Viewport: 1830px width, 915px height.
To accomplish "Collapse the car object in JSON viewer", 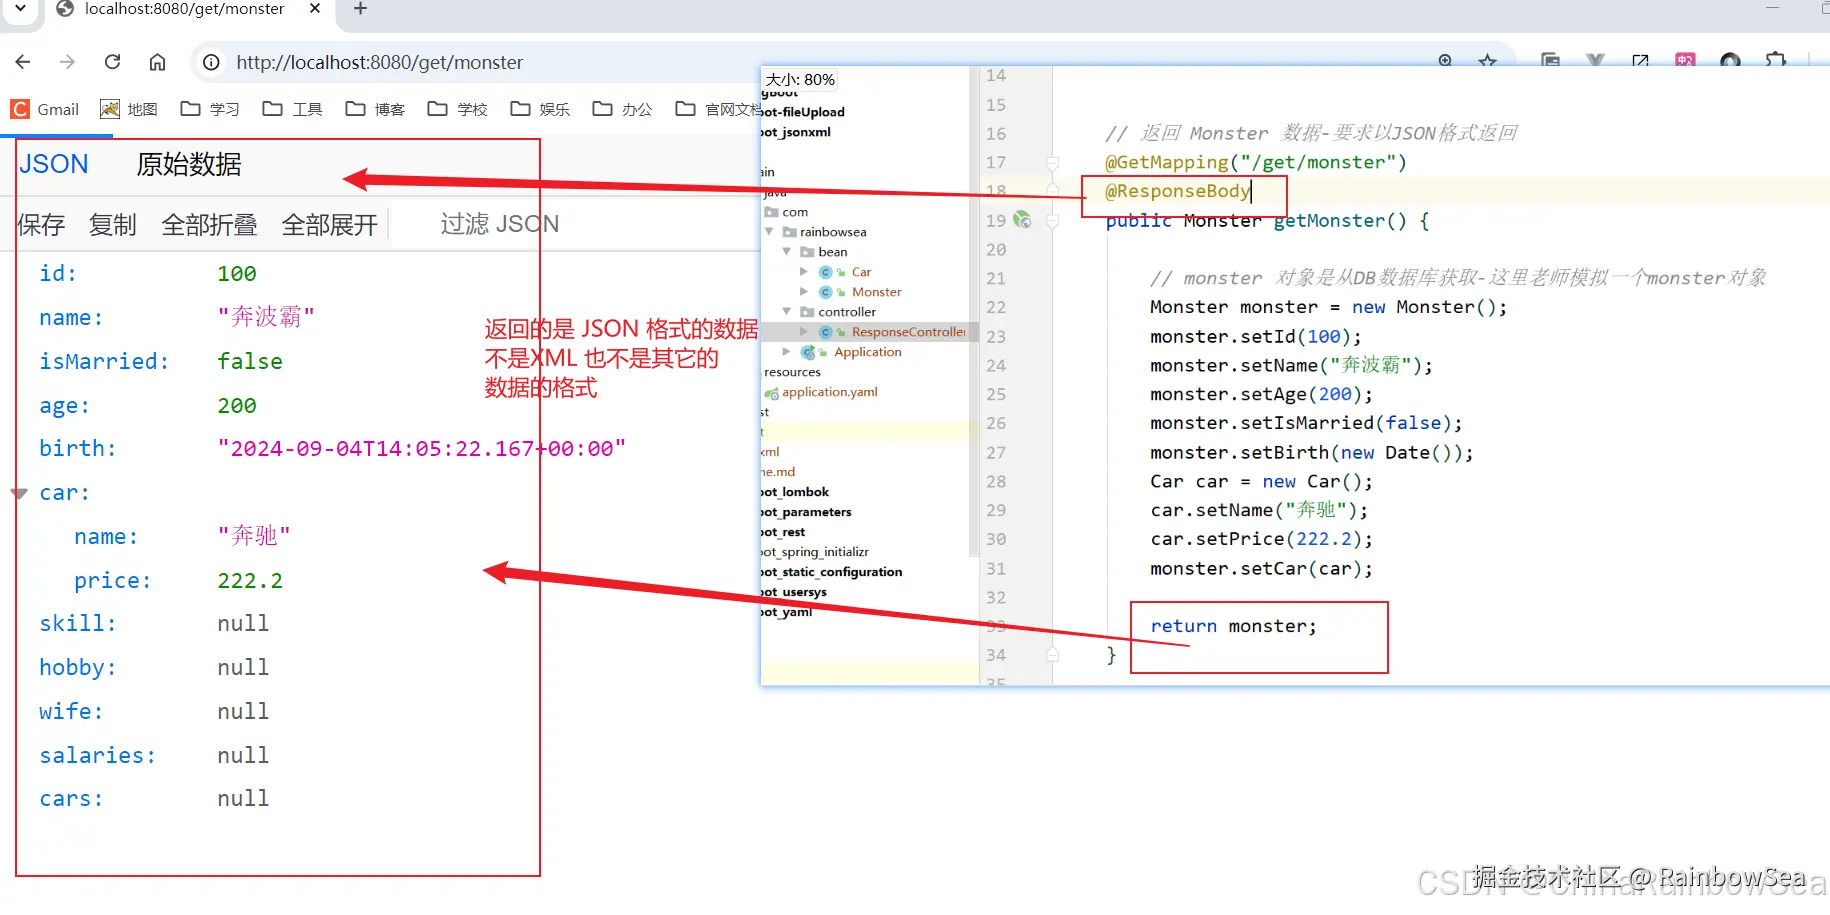I will coord(19,493).
